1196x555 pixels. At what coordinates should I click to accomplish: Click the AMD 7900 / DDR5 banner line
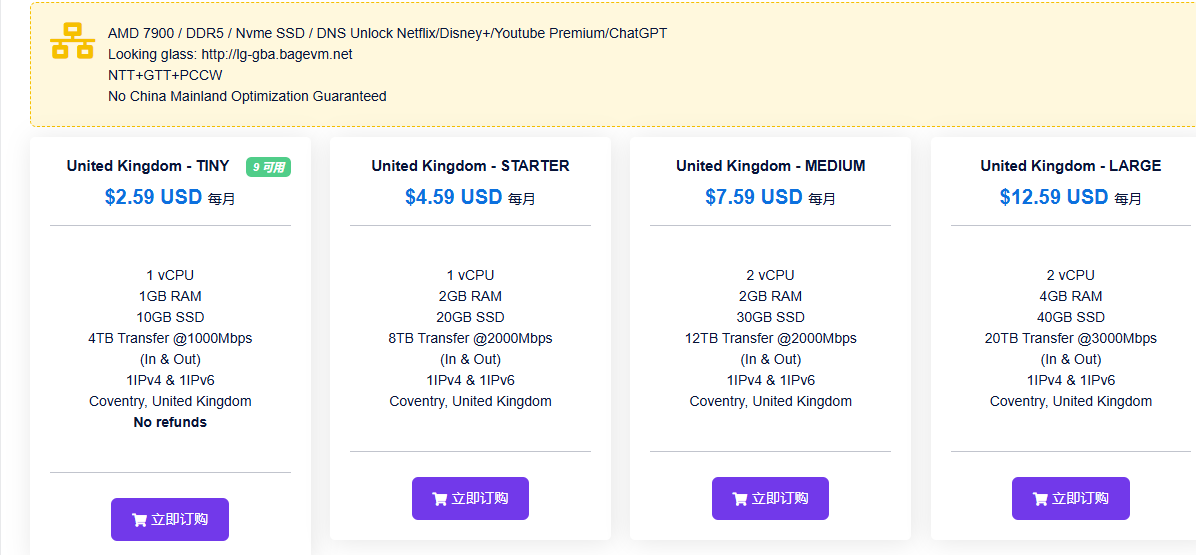point(387,33)
